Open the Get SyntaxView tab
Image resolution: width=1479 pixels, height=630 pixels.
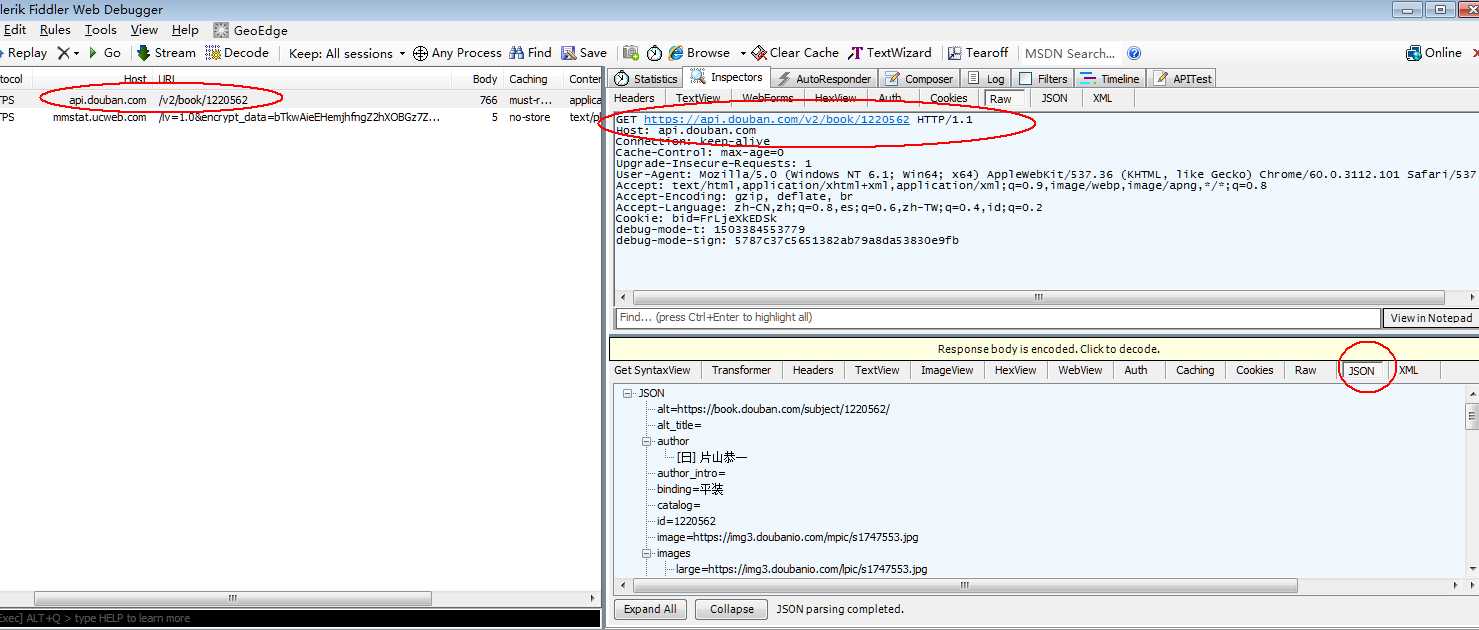tap(652, 370)
